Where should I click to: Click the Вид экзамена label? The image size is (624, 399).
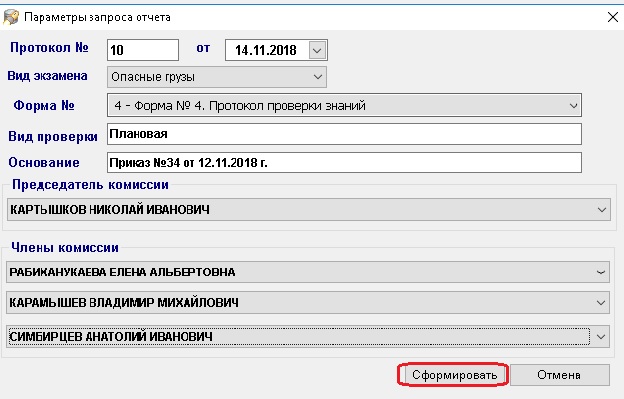[47, 76]
